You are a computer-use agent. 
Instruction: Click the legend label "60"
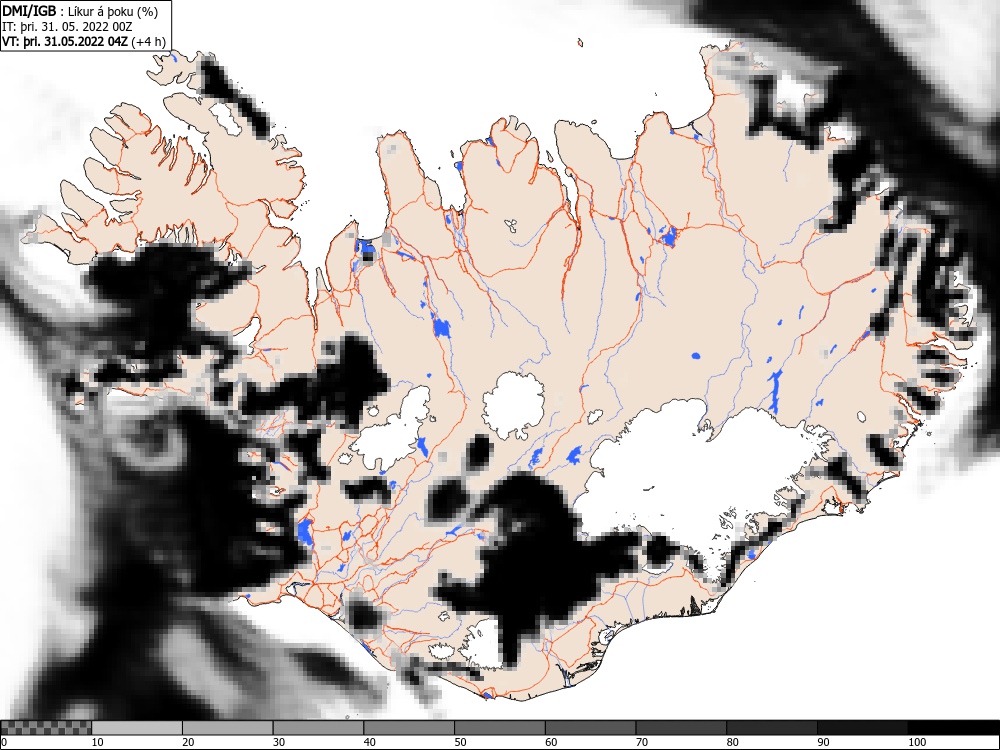550,742
